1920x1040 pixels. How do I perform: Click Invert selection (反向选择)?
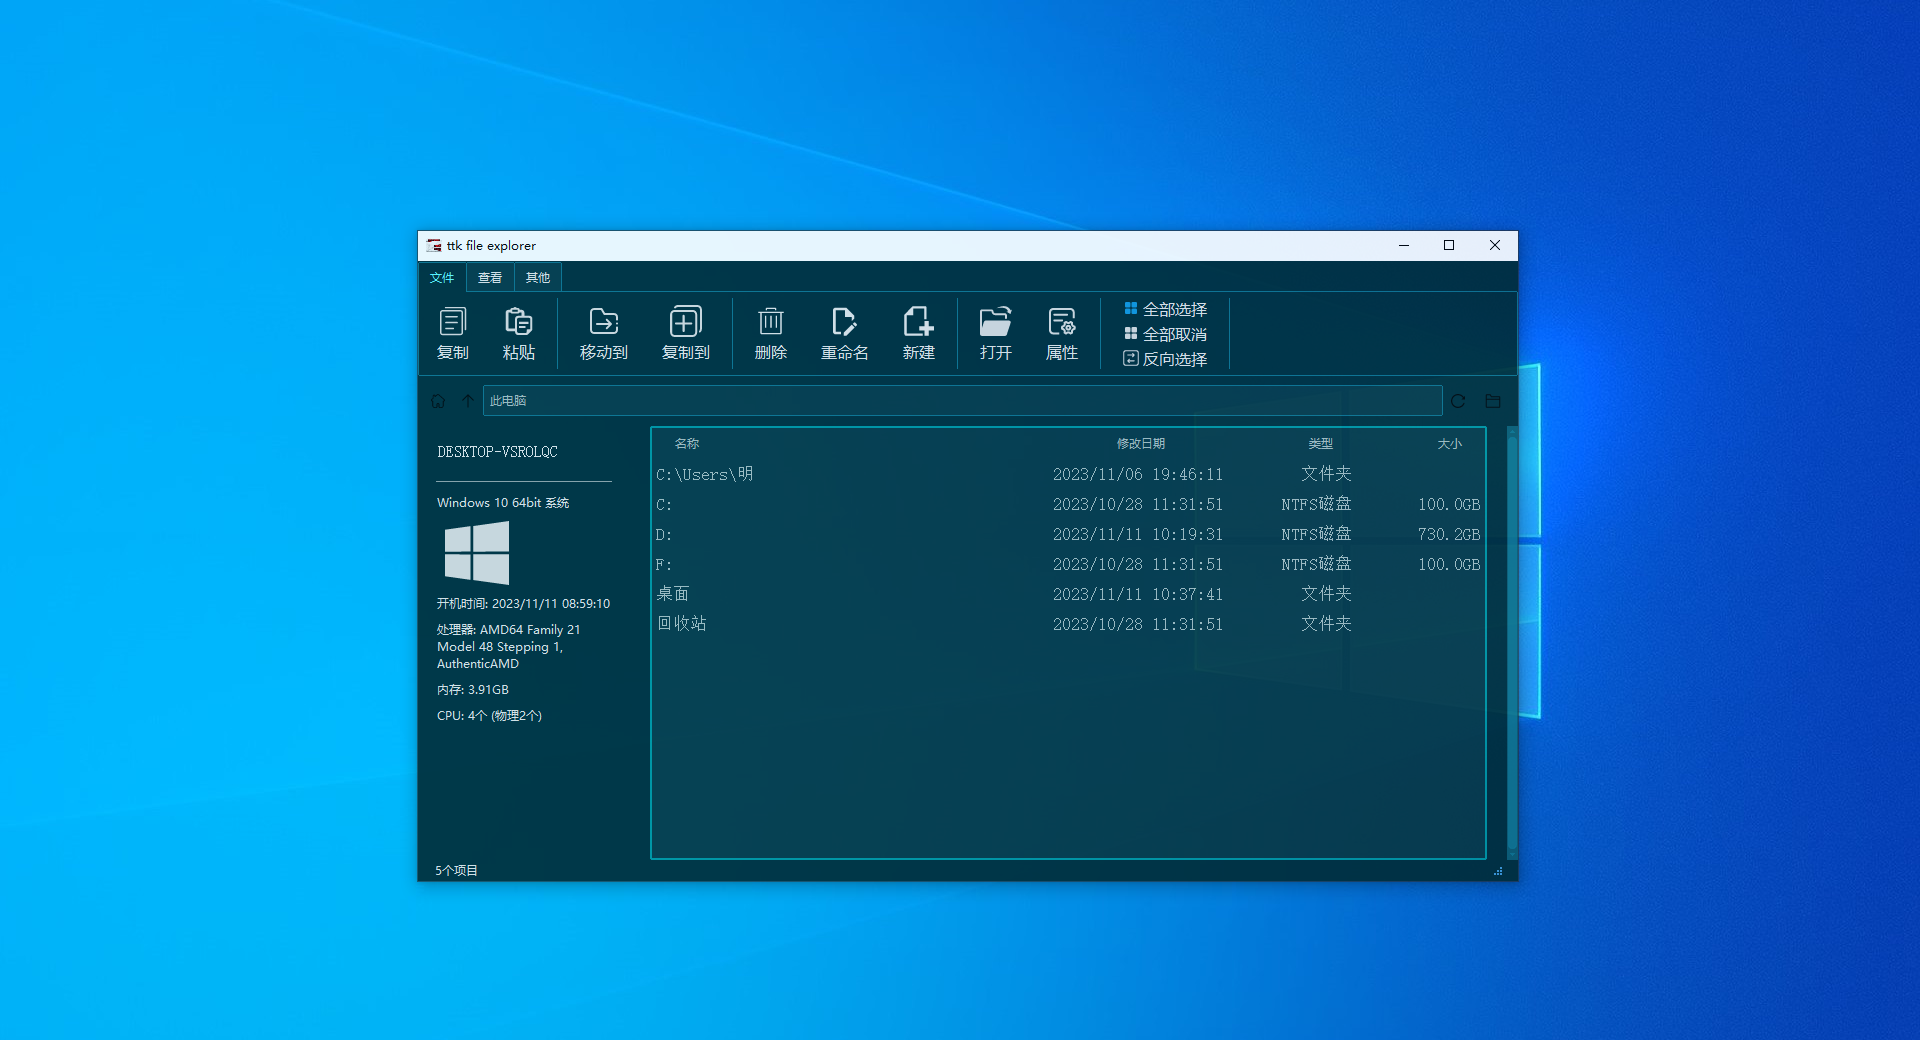pos(1165,359)
